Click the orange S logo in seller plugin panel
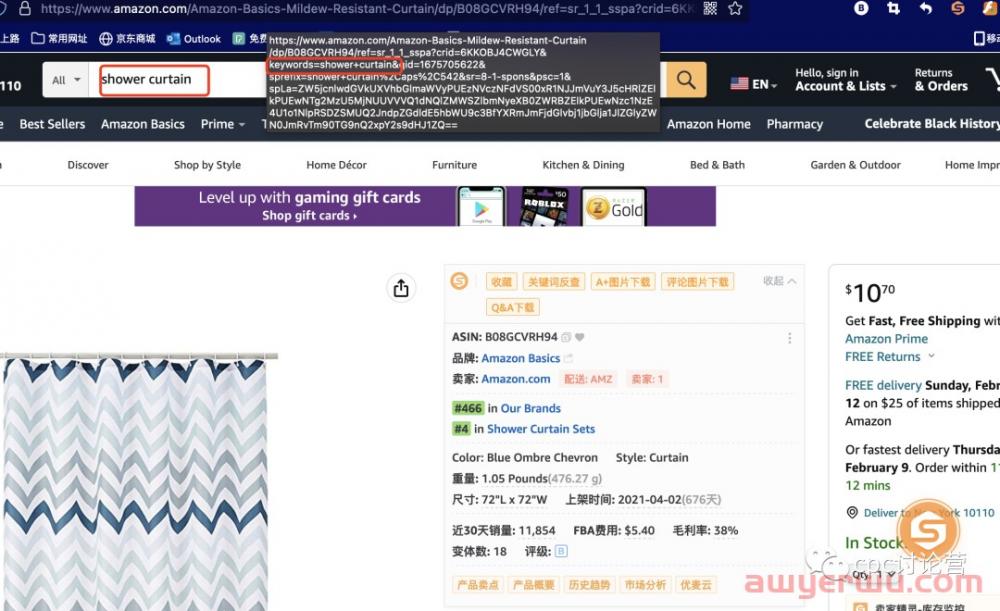This screenshot has width=1000, height=611. (459, 281)
